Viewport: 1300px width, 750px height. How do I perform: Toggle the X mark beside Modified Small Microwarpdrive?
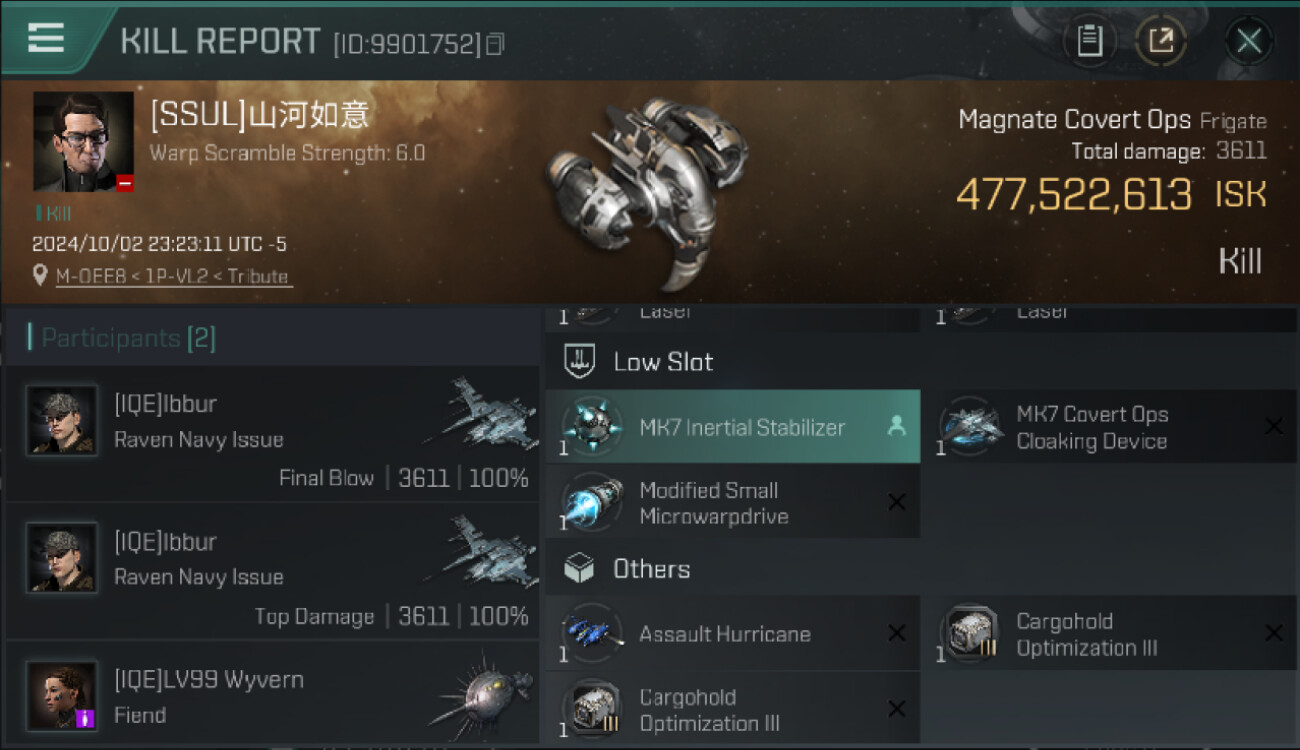(896, 503)
